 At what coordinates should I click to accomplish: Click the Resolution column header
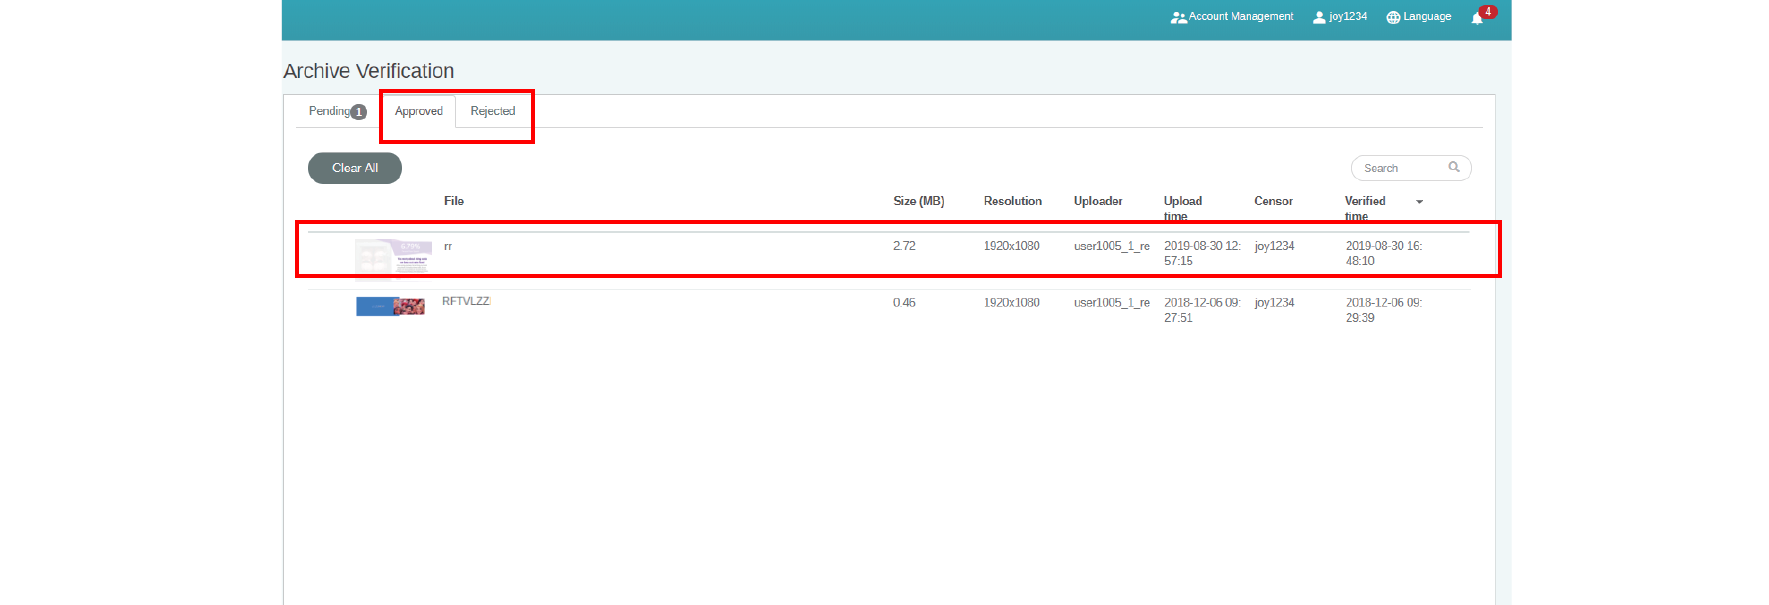(x=1012, y=201)
